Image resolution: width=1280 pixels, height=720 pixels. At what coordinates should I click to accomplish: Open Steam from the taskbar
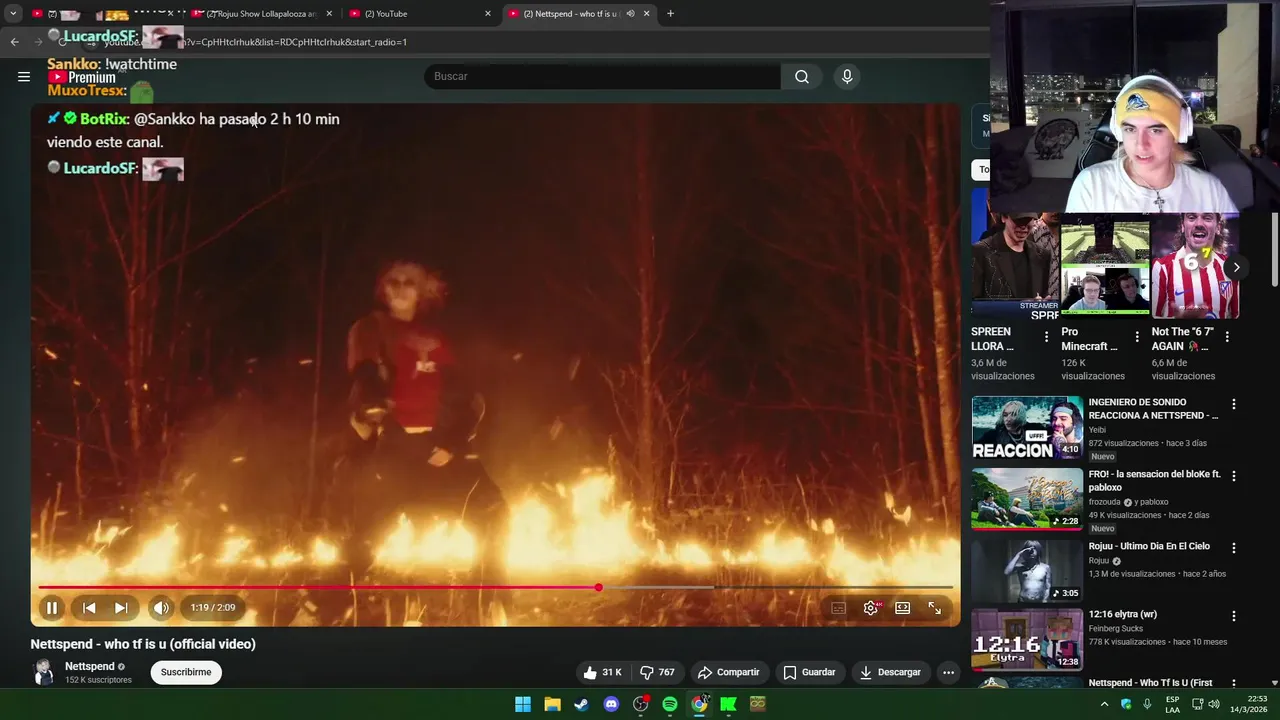coord(581,704)
